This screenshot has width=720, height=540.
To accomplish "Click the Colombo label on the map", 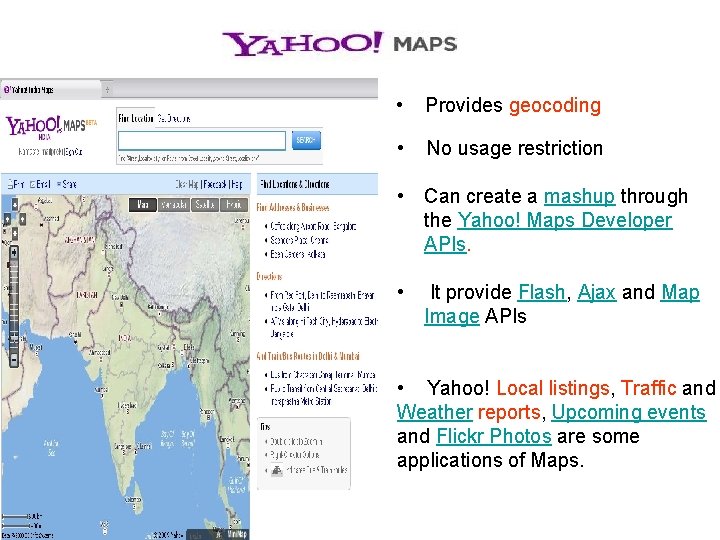I will [133, 499].
